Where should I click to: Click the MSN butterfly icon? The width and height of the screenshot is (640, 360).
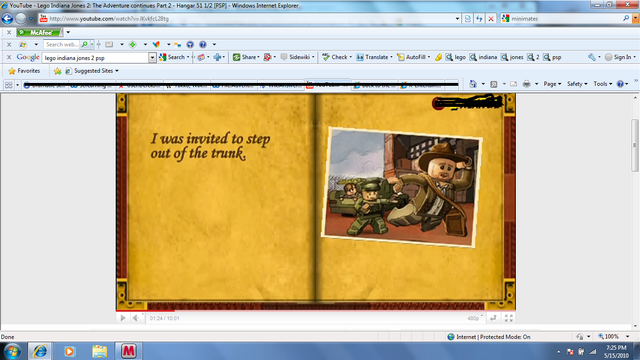[156, 44]
